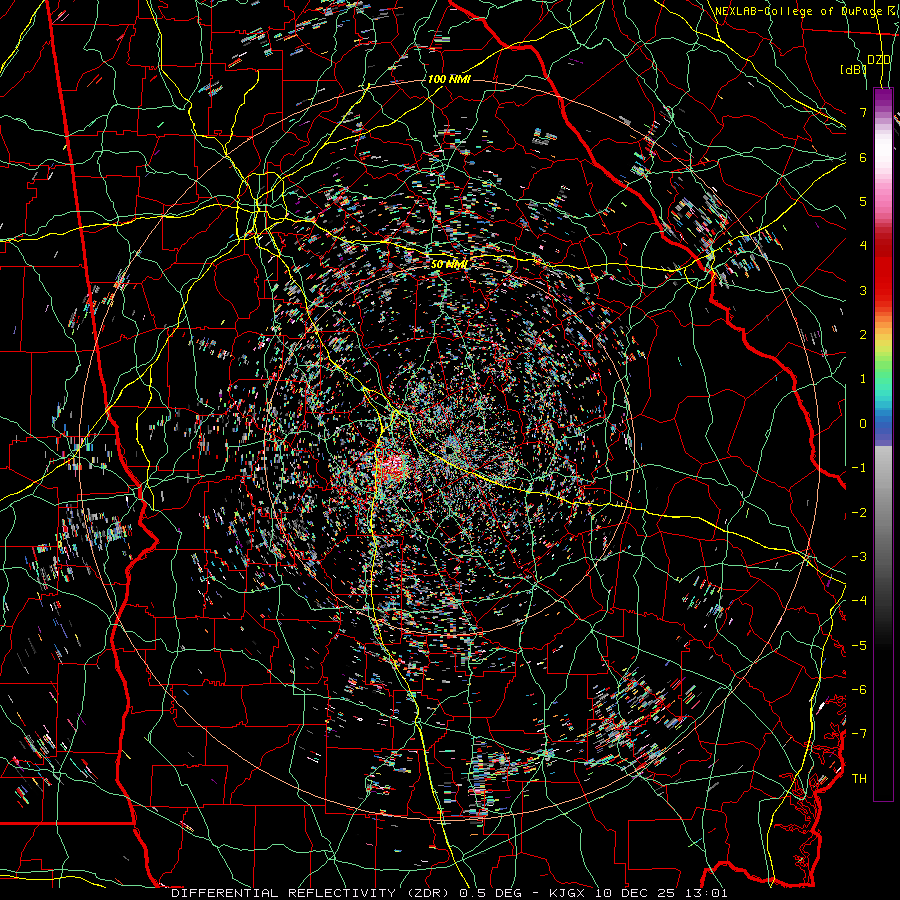Click the "-4" value on the dB scale
The width and height of the screenshot is (900, 900).
pos(859,601)
